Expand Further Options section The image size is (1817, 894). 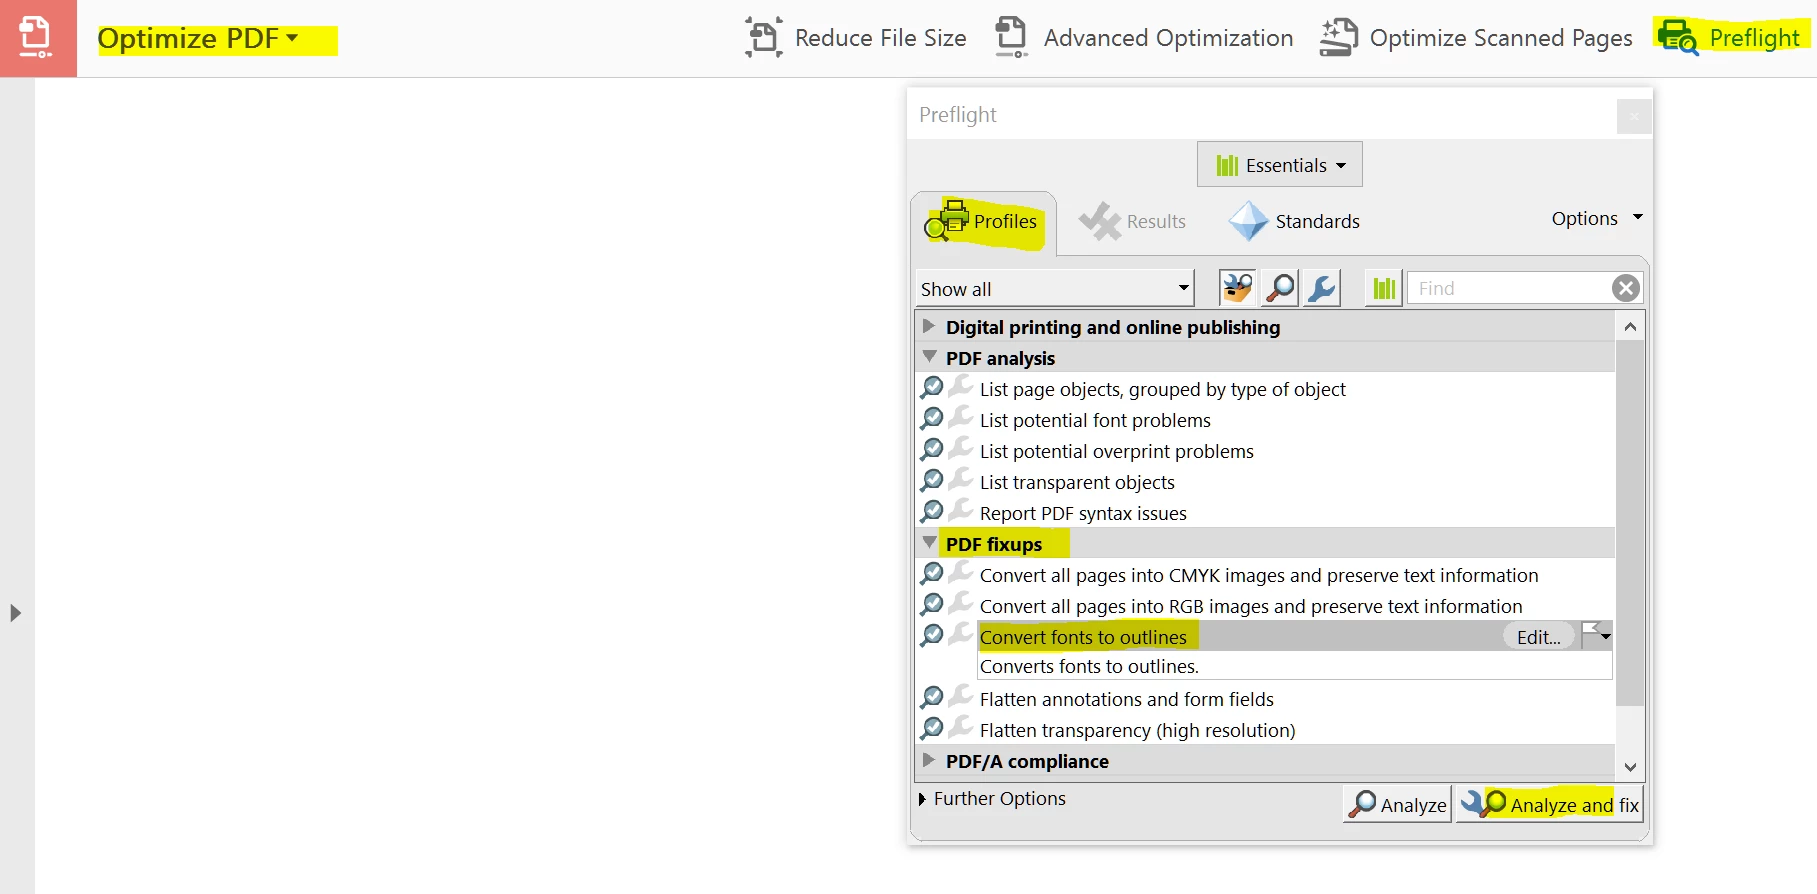(992, 798)
